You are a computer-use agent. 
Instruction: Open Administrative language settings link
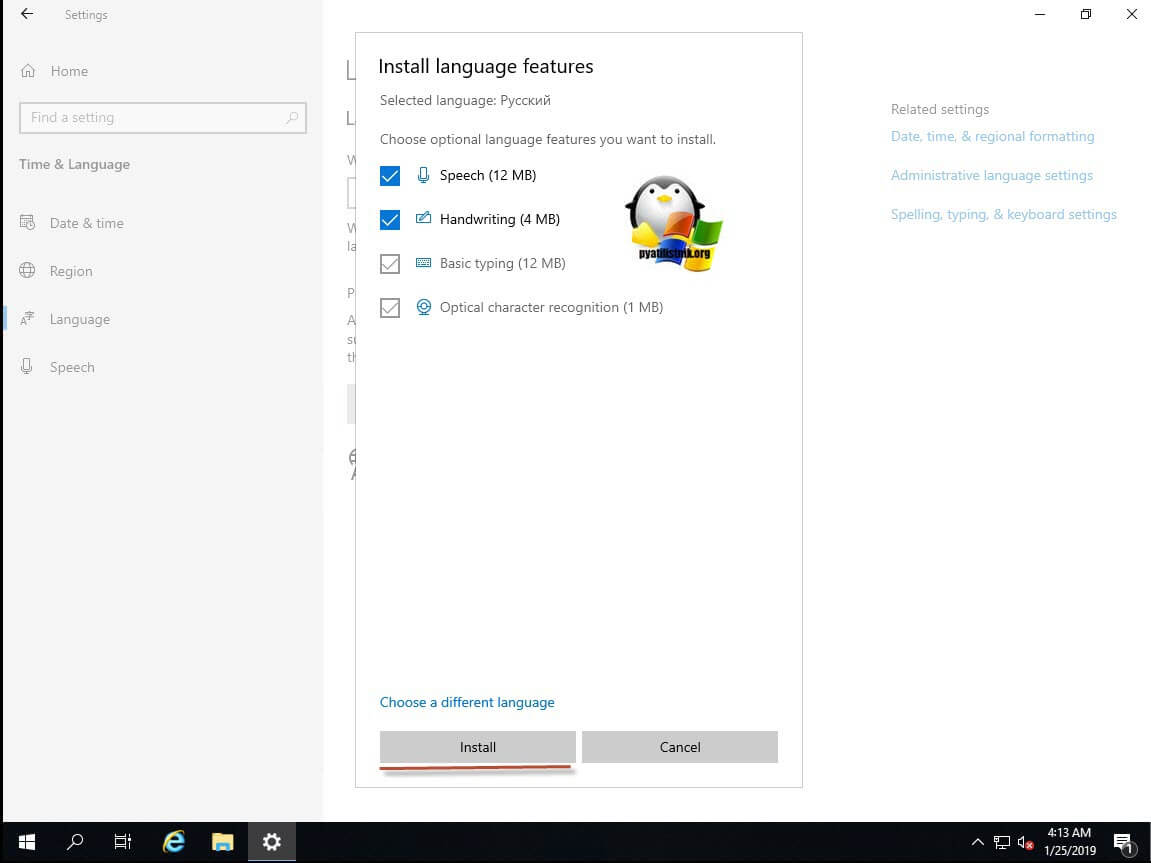[x=991, y=175]
